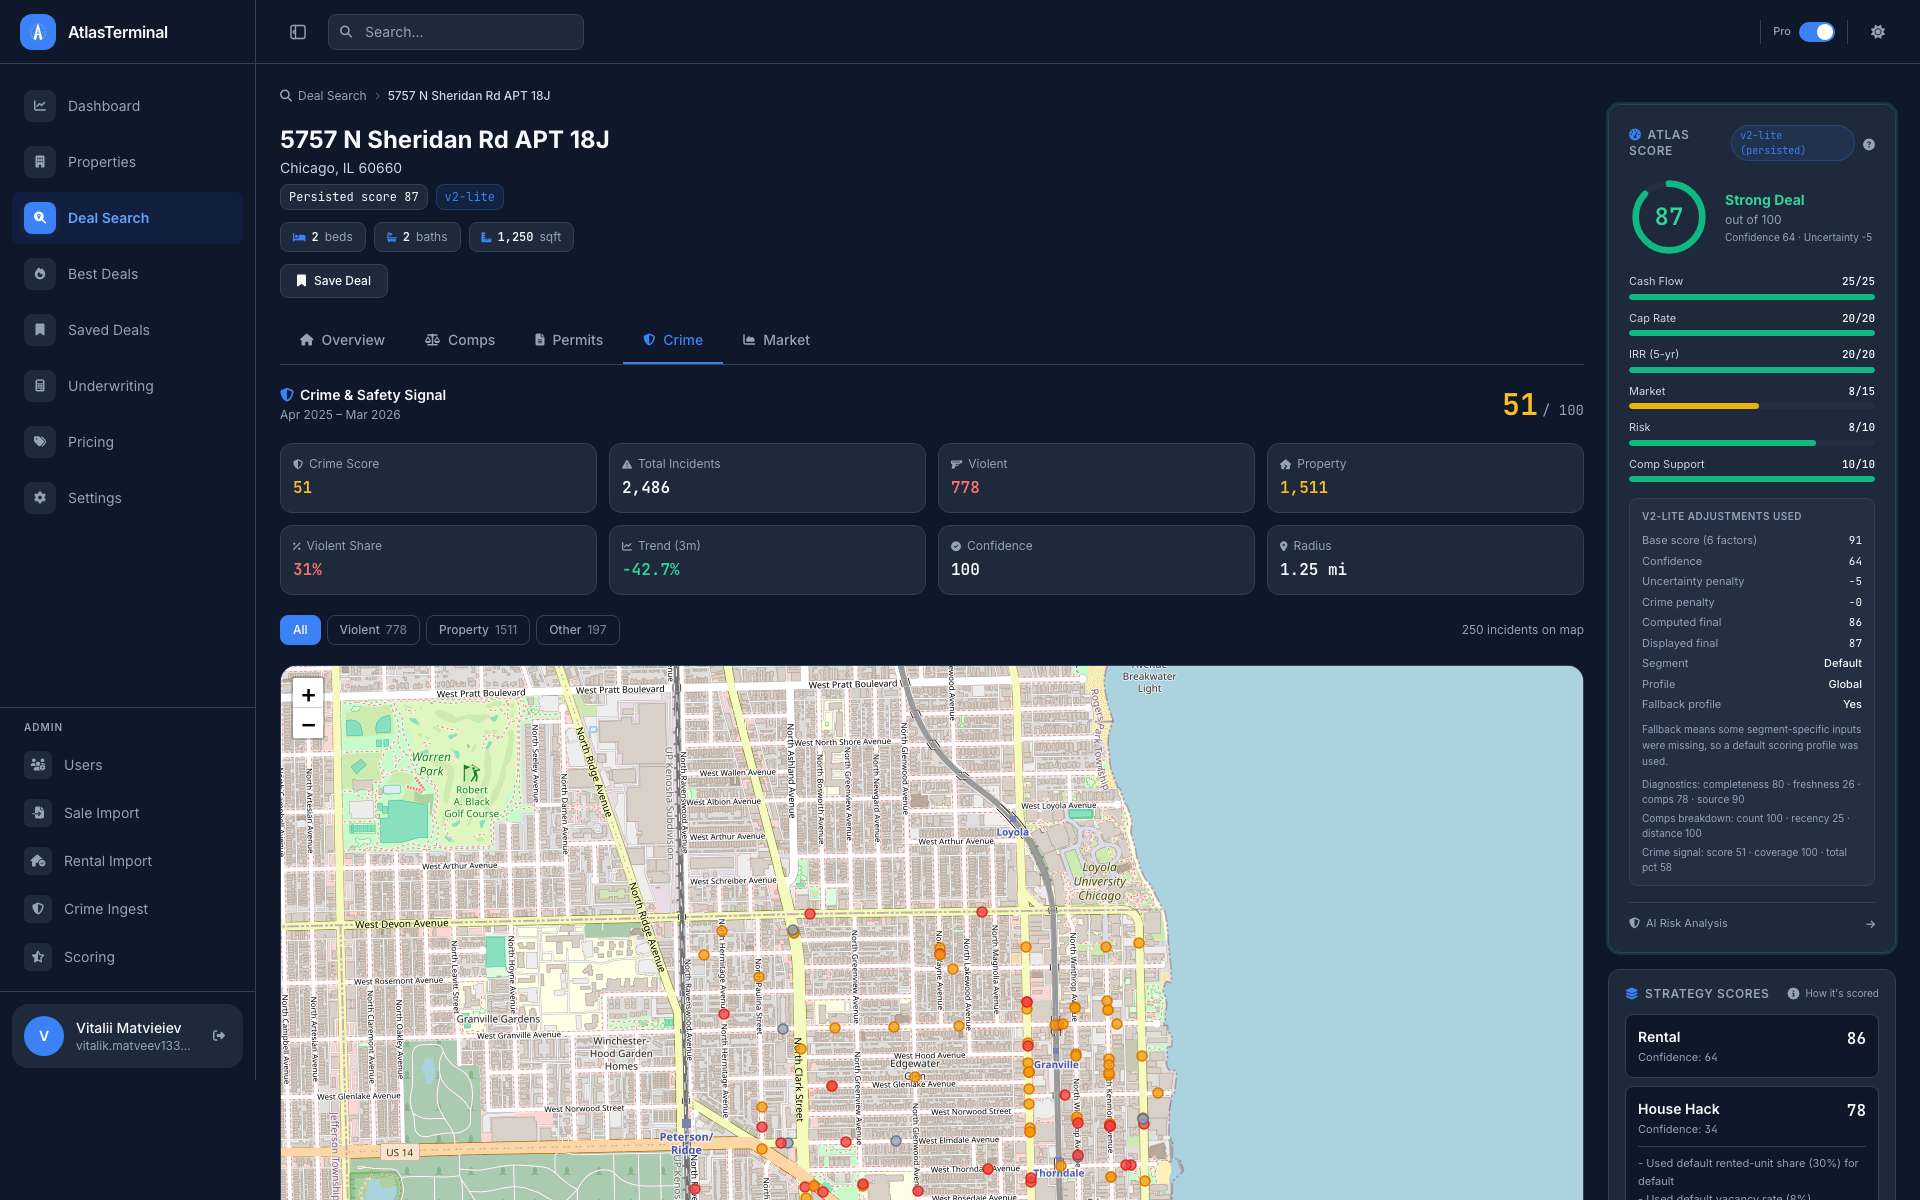Click the Saved Deals bookmark icon
The image size is (1920, 1200).
pos(40,330)
